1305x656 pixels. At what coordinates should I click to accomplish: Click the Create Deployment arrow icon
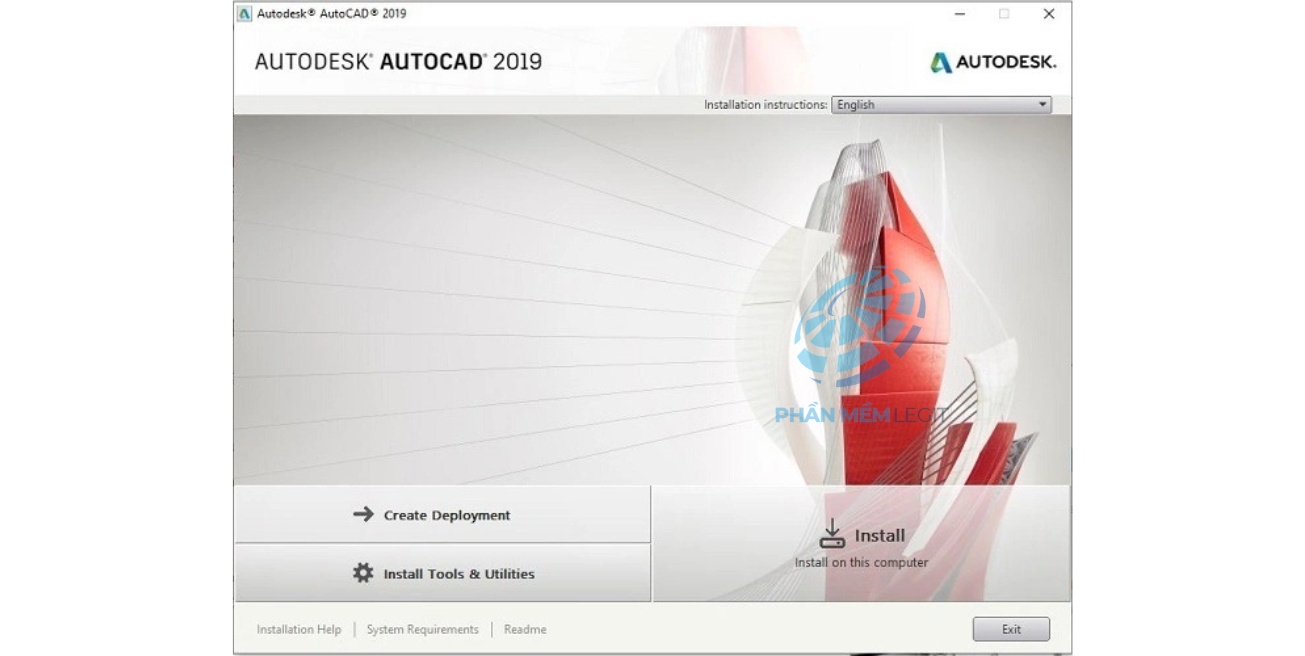click(x=363, y=514)
